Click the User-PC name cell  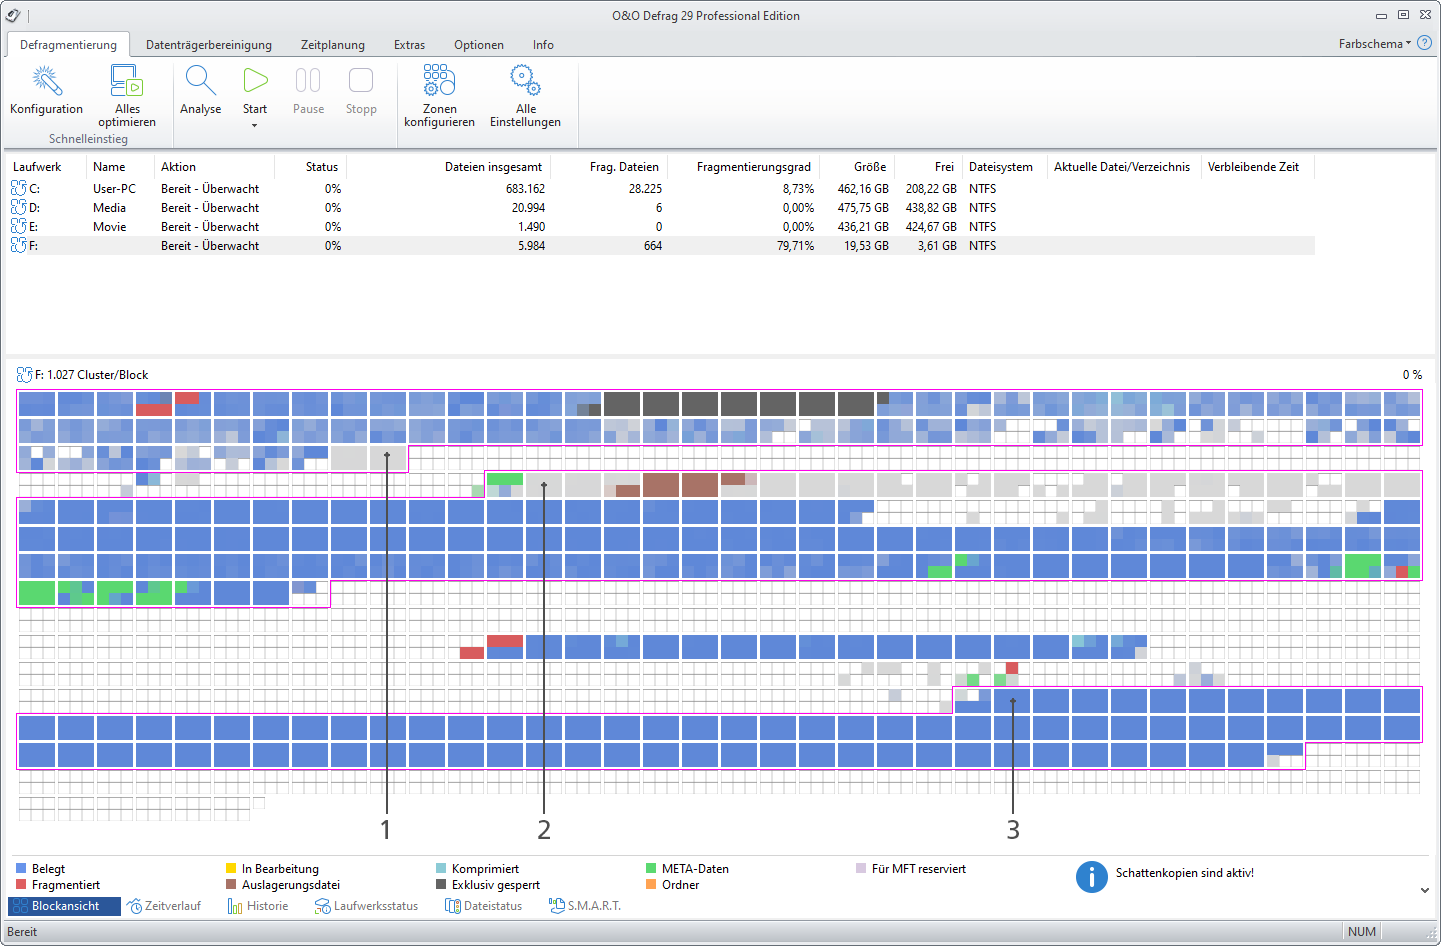(114, 189)
